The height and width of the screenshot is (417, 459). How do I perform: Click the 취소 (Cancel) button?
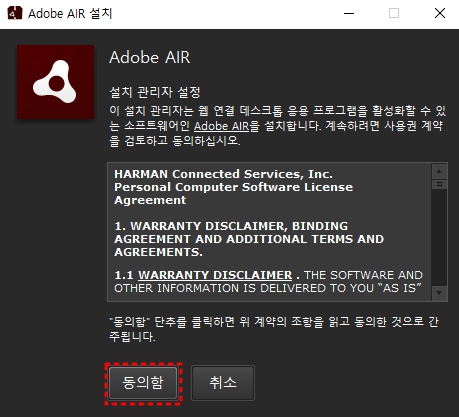pyautogui.click(x=223, y=383)
